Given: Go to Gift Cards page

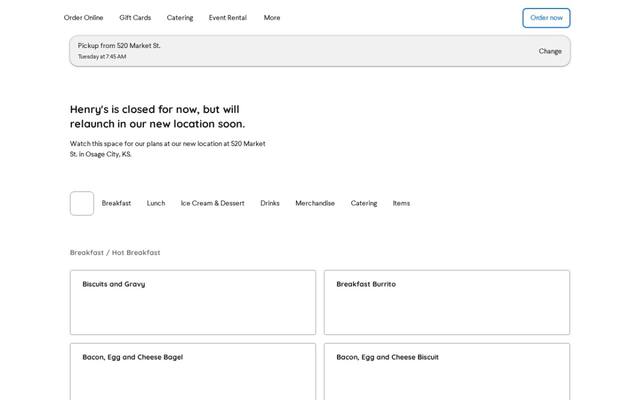Looking at the screenshot, I should click(x=135, y=18).
